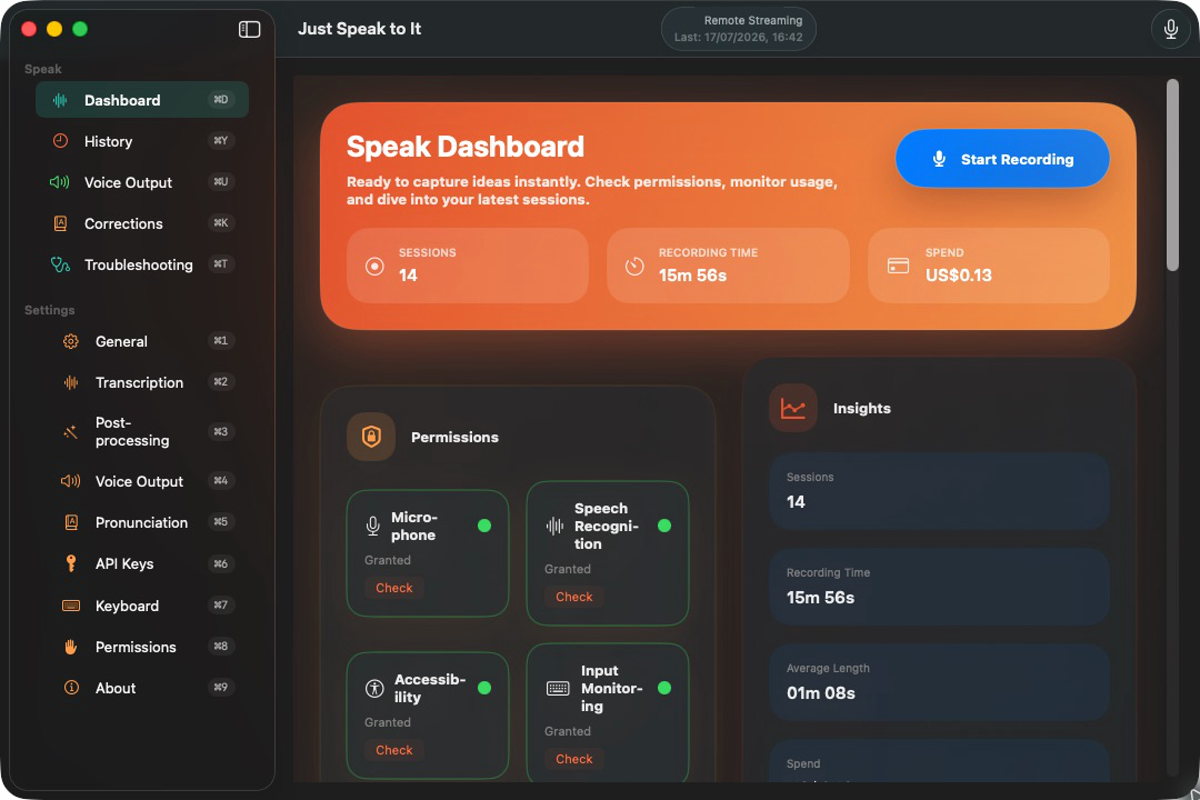This screenshot has width=1200, height=800.
Task: Click the Keyboard icon in the sidebar
Action: pos(71,605)
